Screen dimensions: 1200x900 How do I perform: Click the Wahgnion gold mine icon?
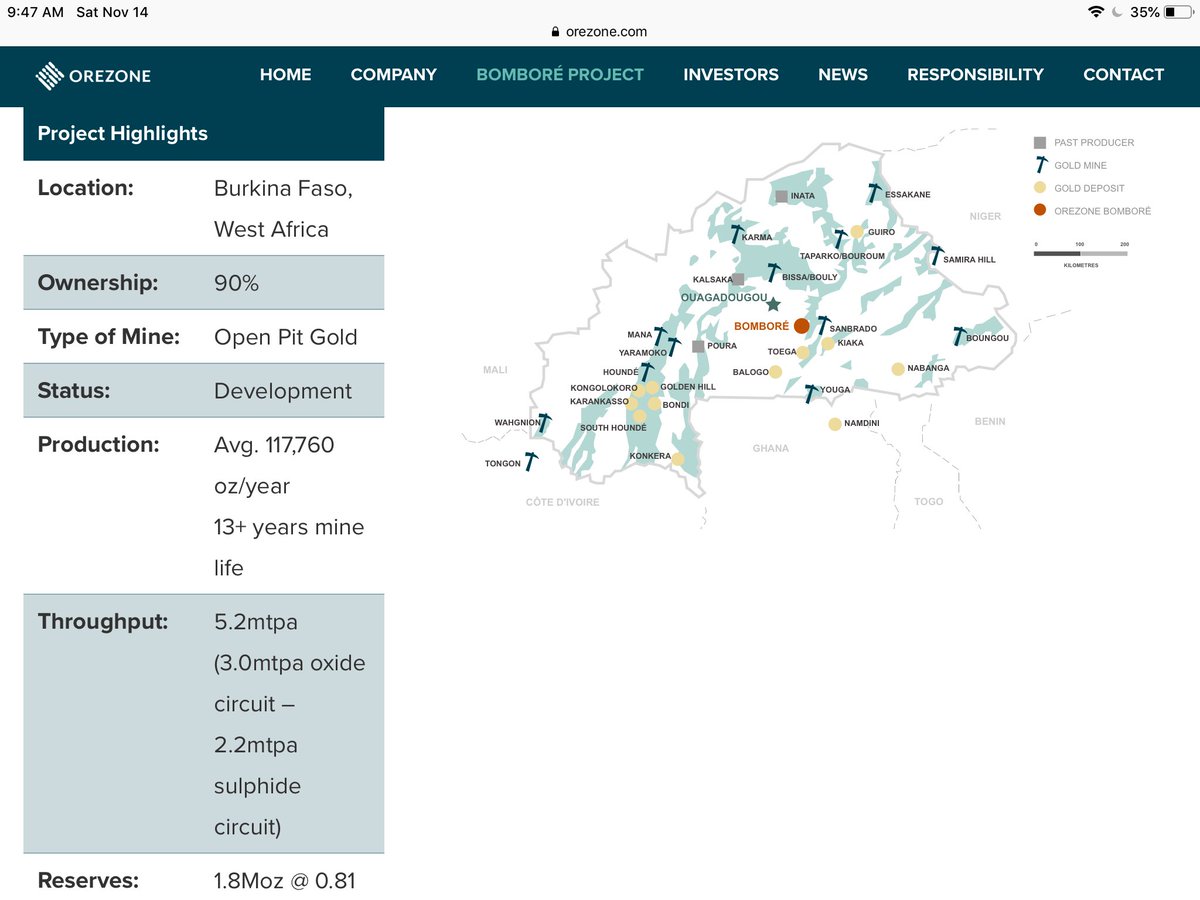pyautogui.click(x=545, y=423)
